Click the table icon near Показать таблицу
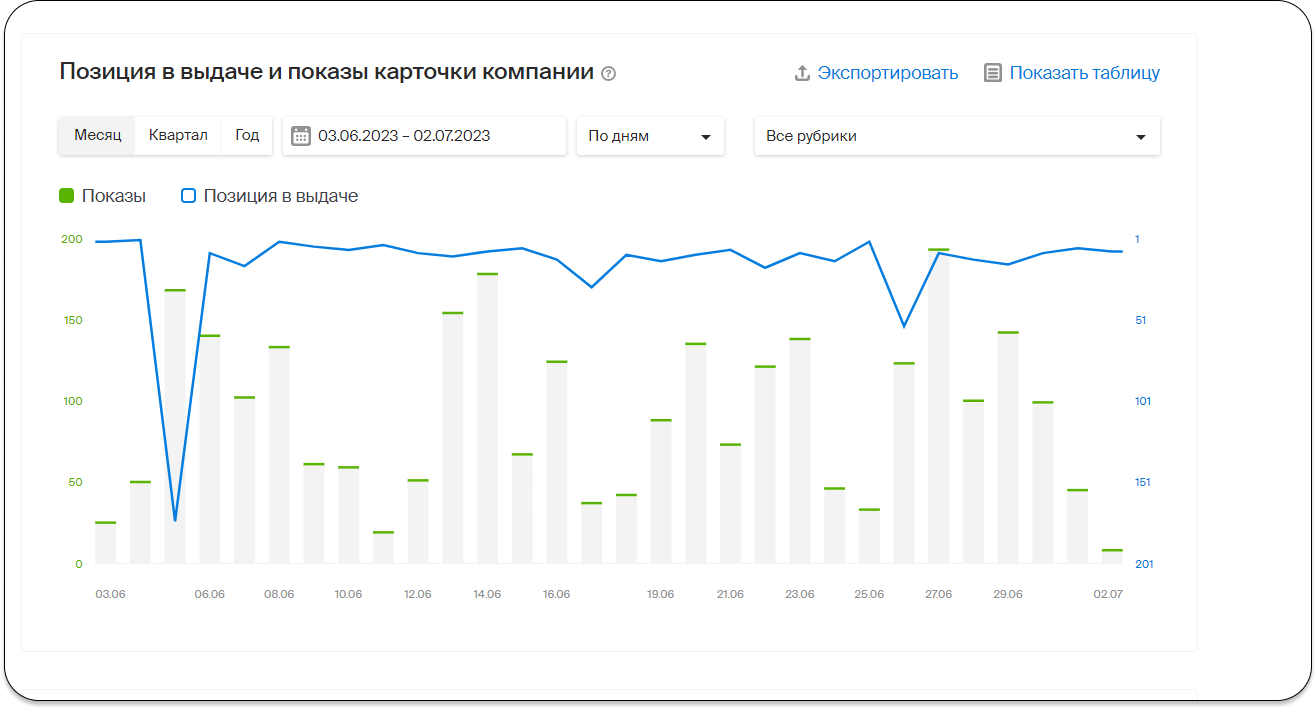Screen dimensions: 1316x709 (x=992, y=73)
